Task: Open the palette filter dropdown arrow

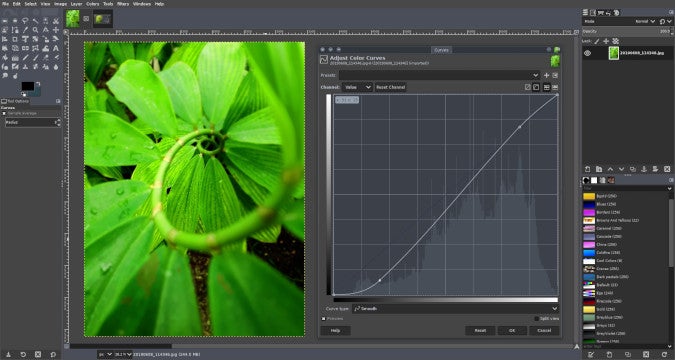Action: [670, 189]
